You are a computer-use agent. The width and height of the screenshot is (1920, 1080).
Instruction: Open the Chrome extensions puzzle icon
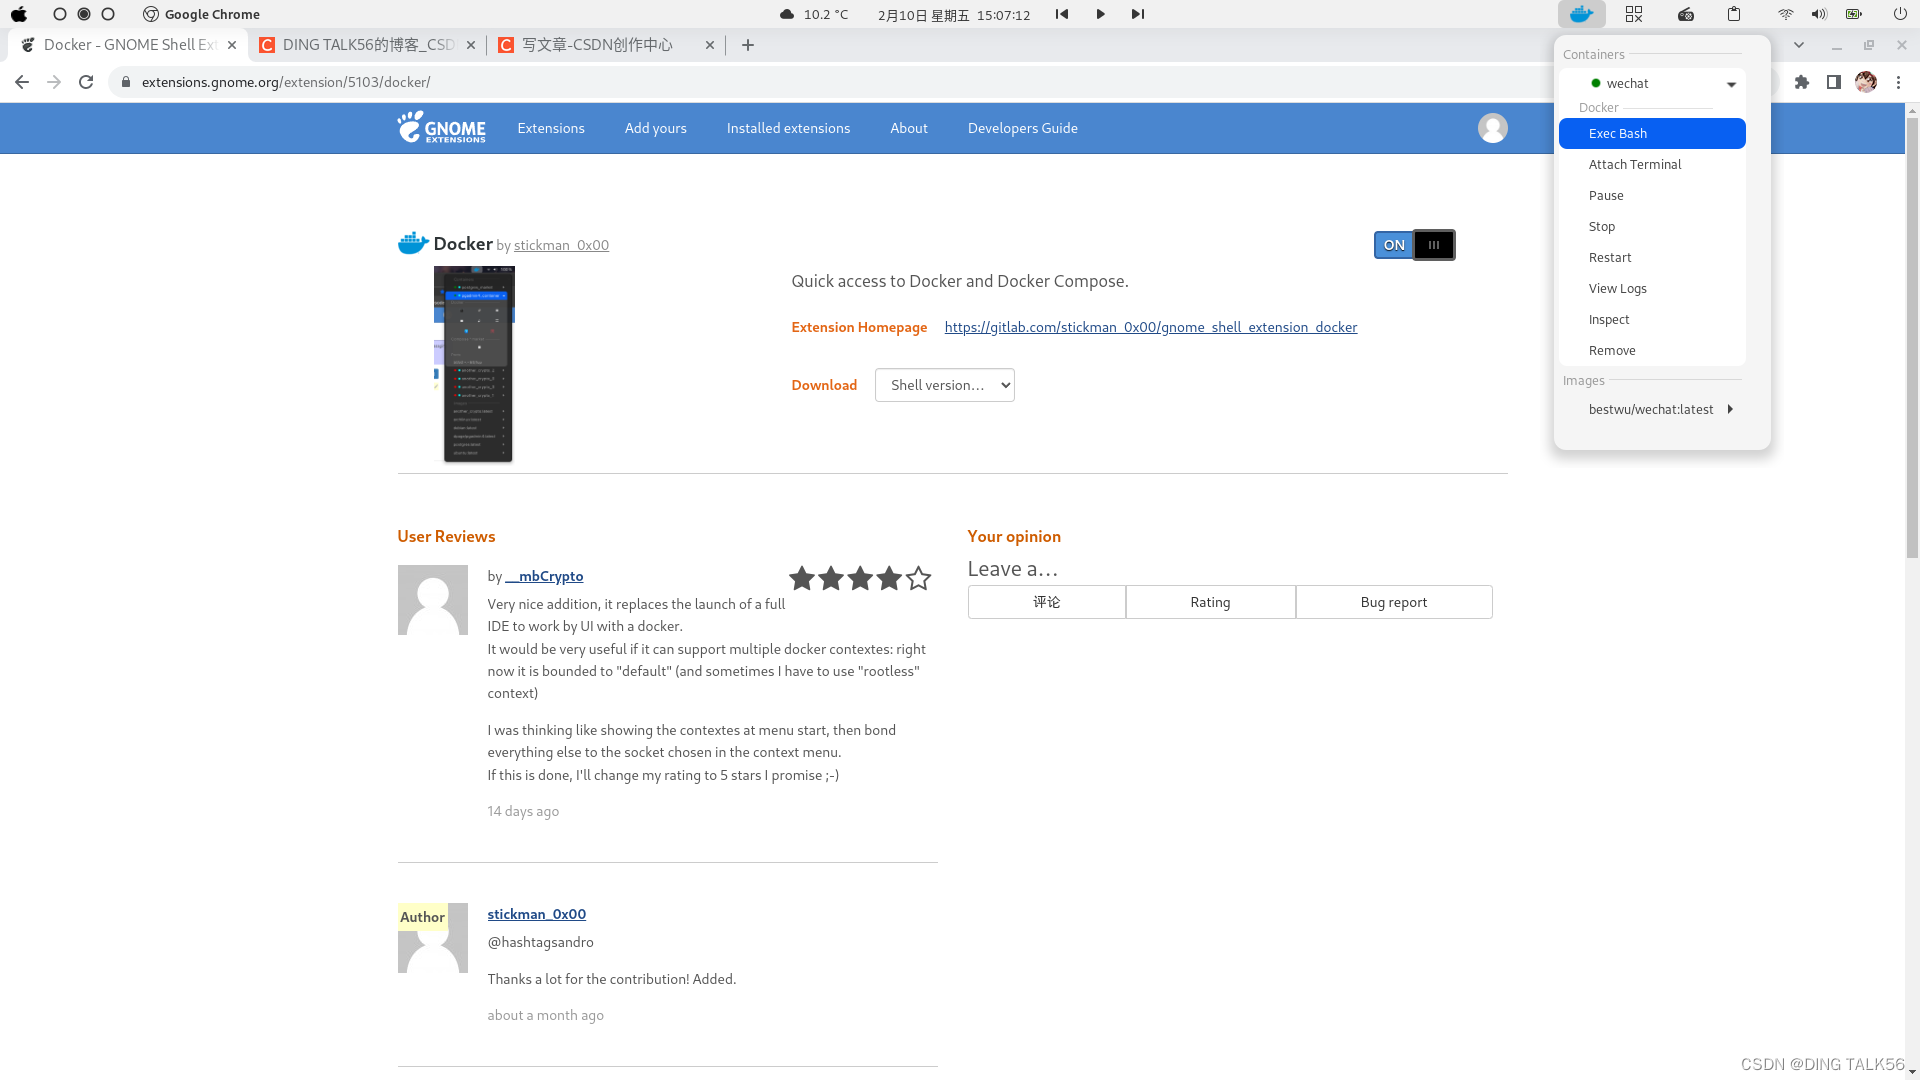[x=1802, y=82]
